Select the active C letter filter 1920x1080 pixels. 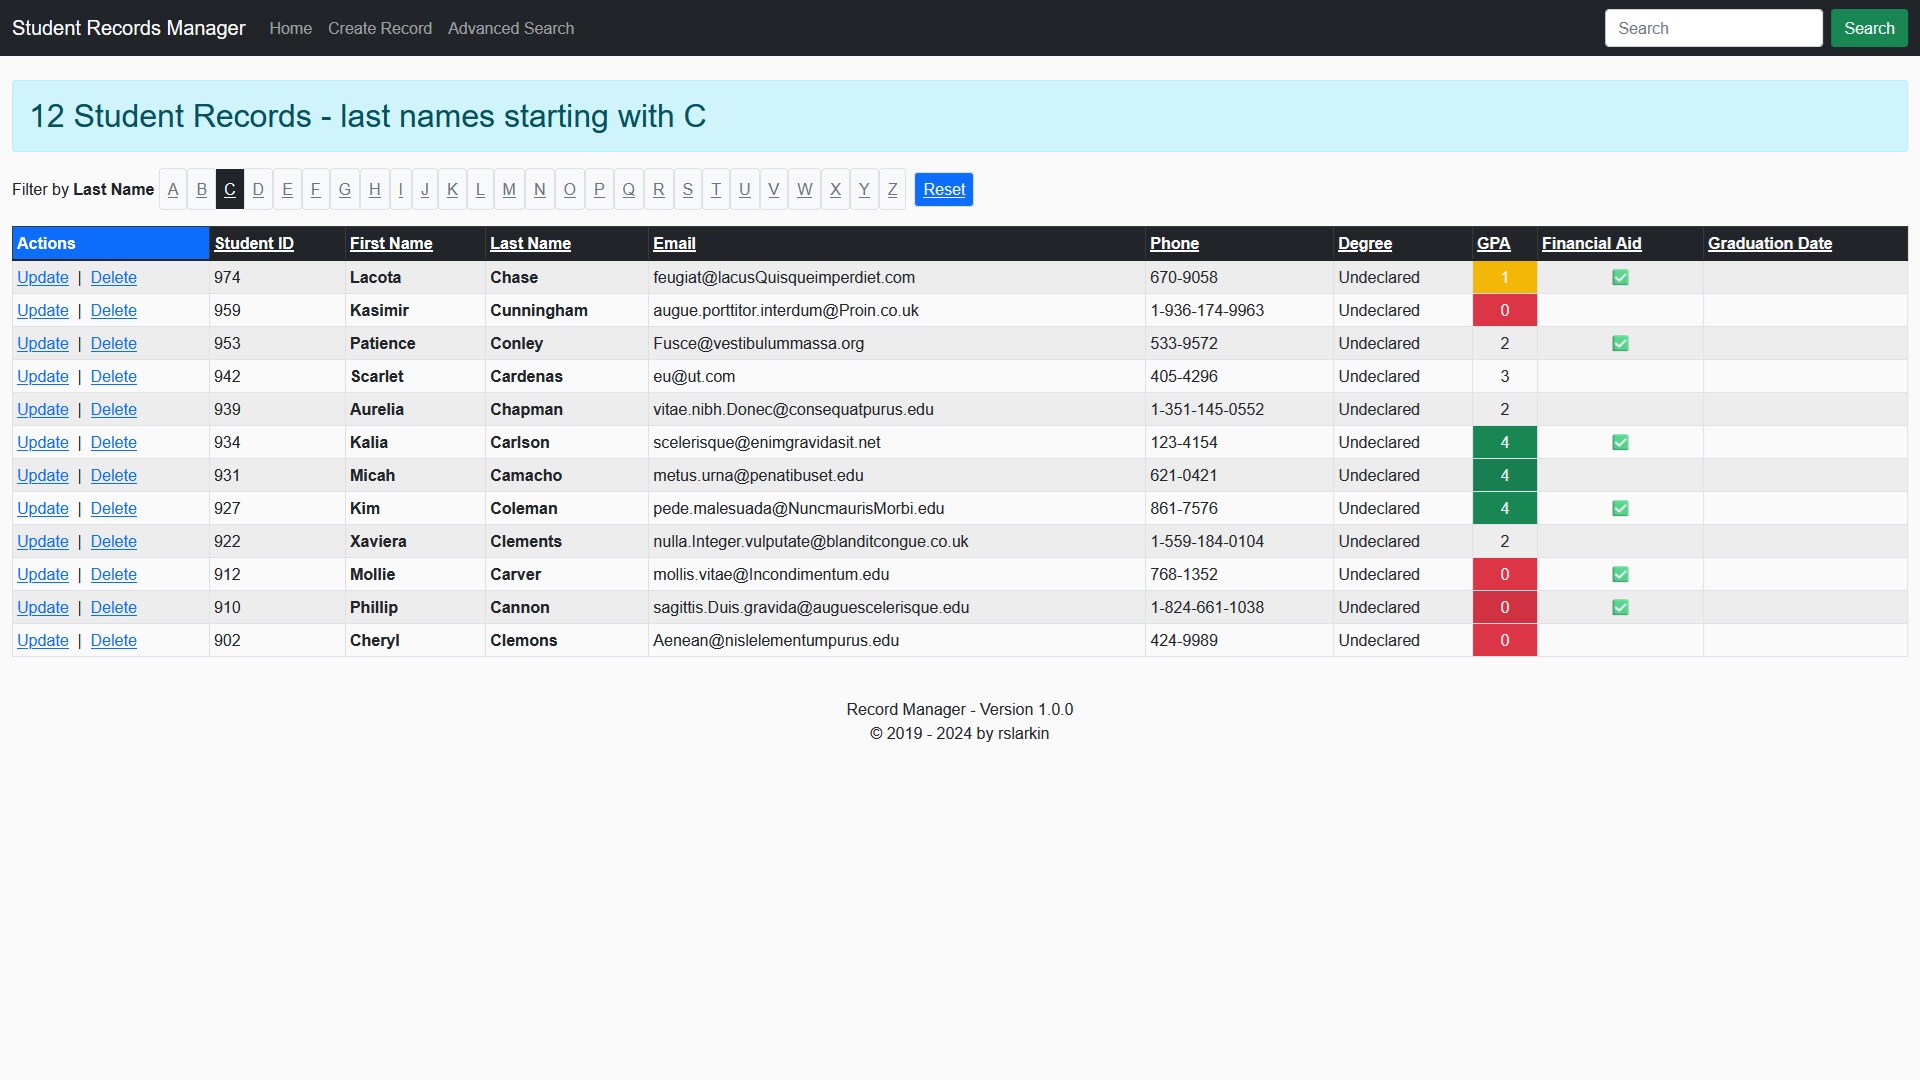230,190
